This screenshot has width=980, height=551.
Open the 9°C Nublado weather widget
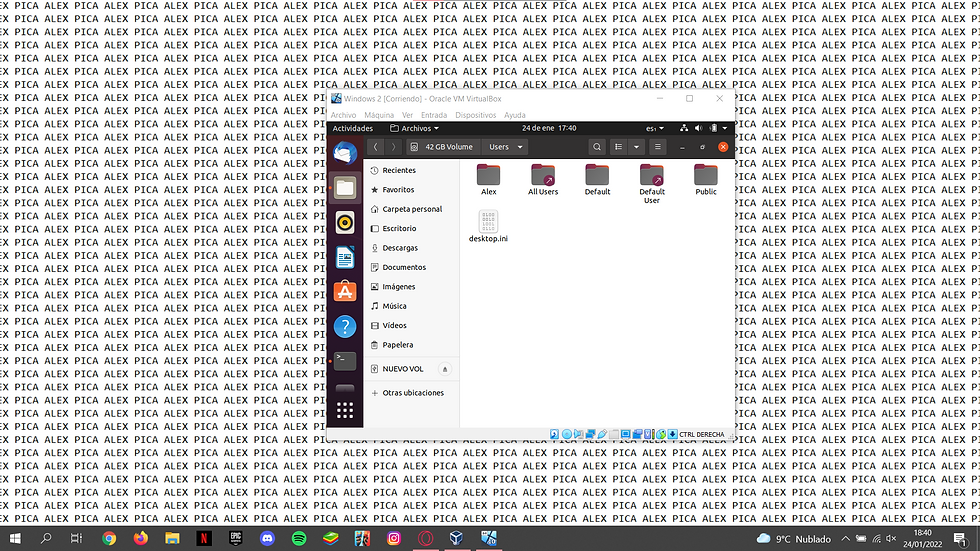click(793, 539)
